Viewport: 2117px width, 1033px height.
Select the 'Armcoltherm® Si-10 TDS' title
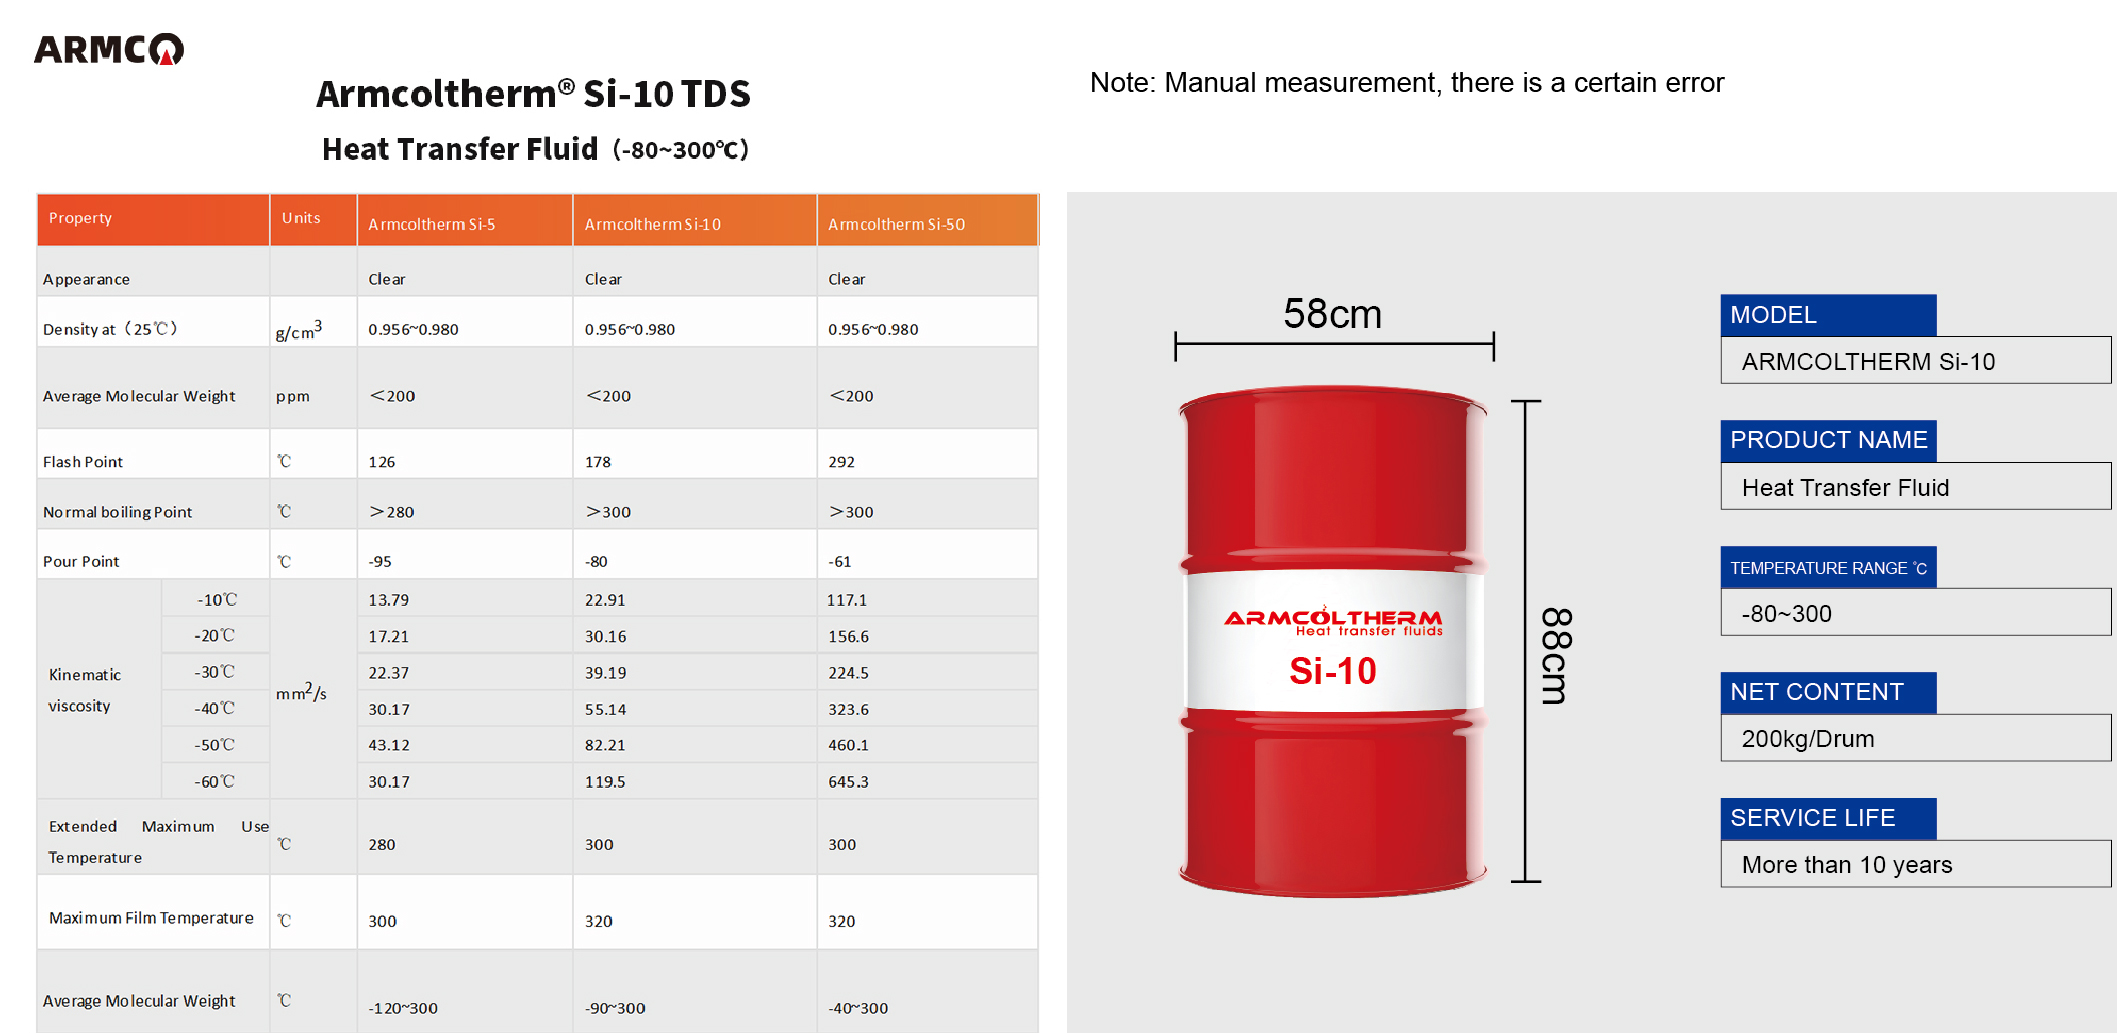533,94
